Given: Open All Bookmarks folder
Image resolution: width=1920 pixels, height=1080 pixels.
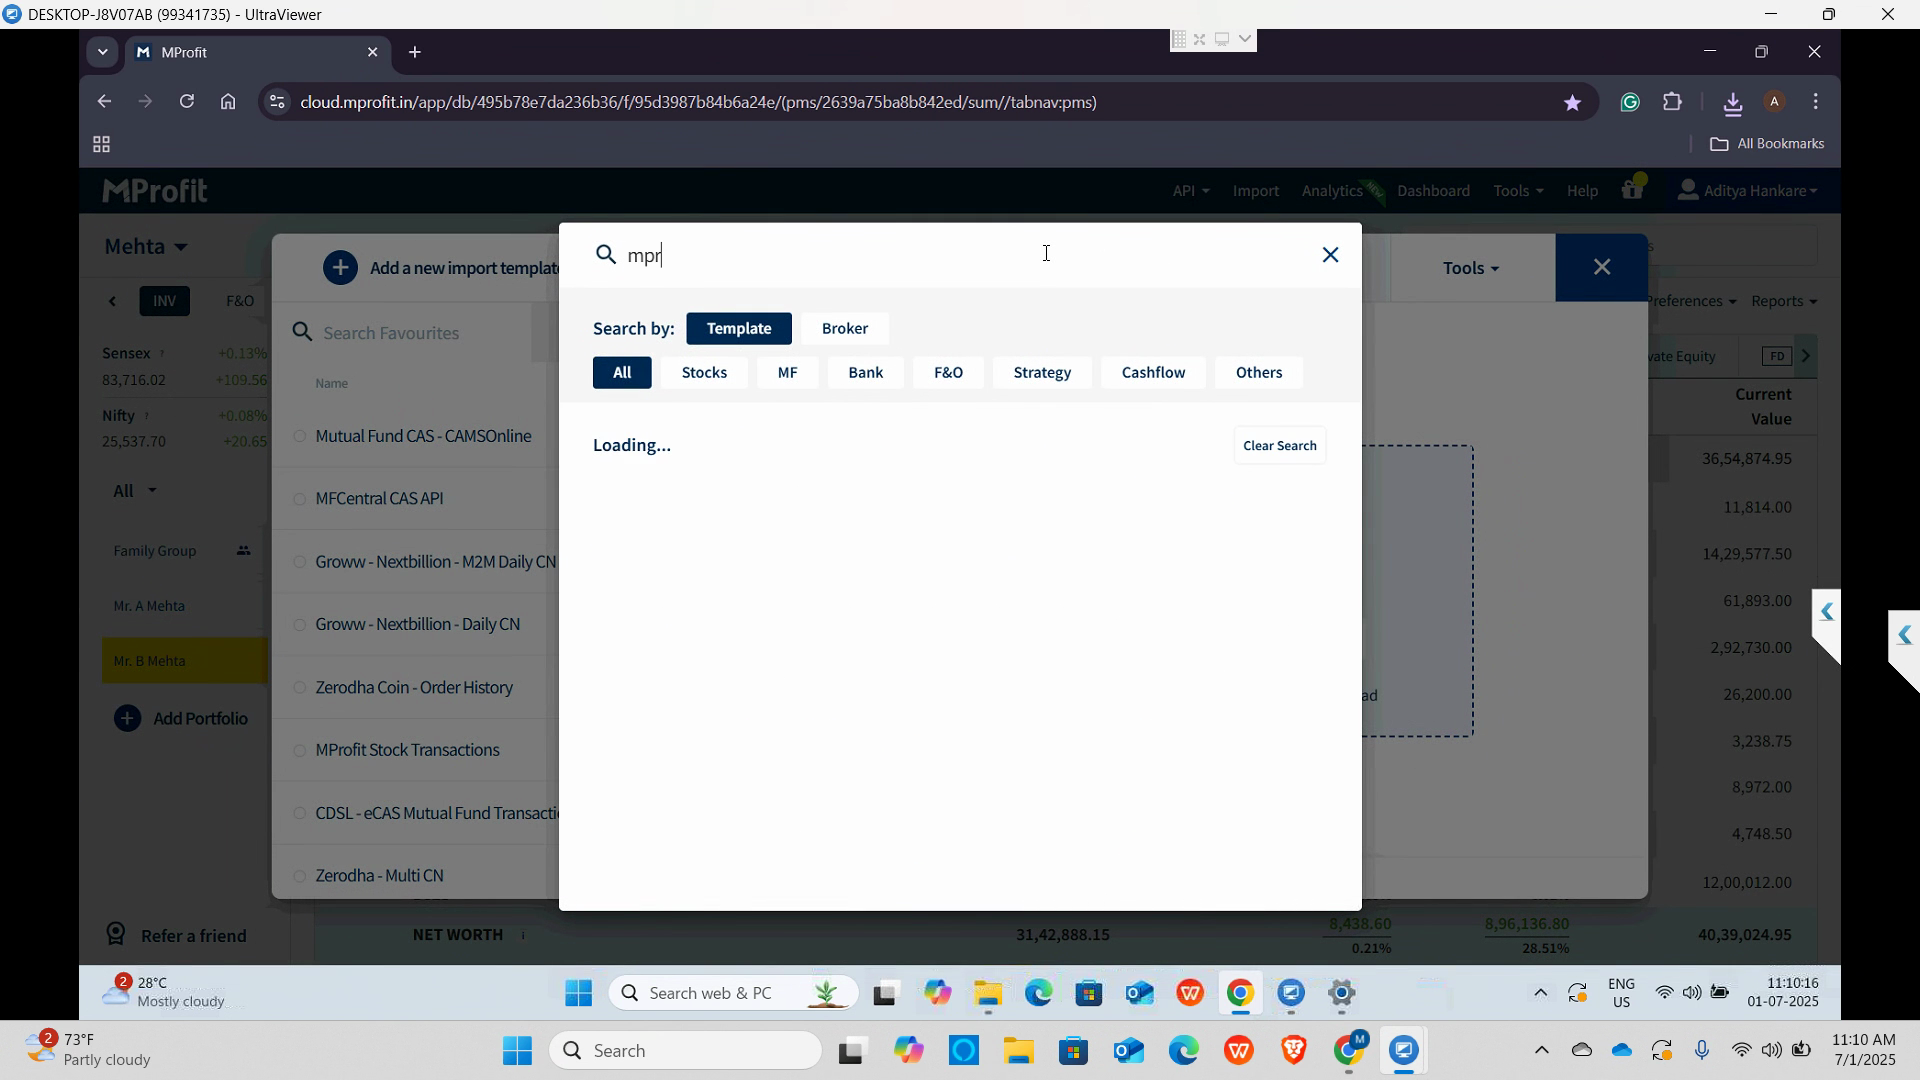Looking at the screenshot, I should (x=1767, y=144).
